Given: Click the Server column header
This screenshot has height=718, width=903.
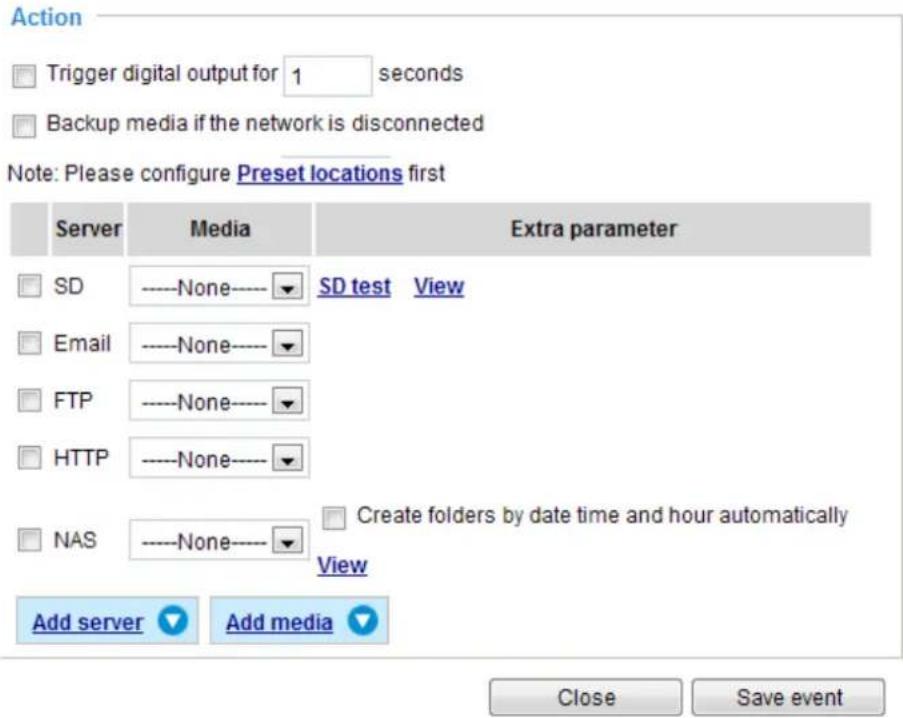Looking at the screenshot, I should click(x=88, y=229).
